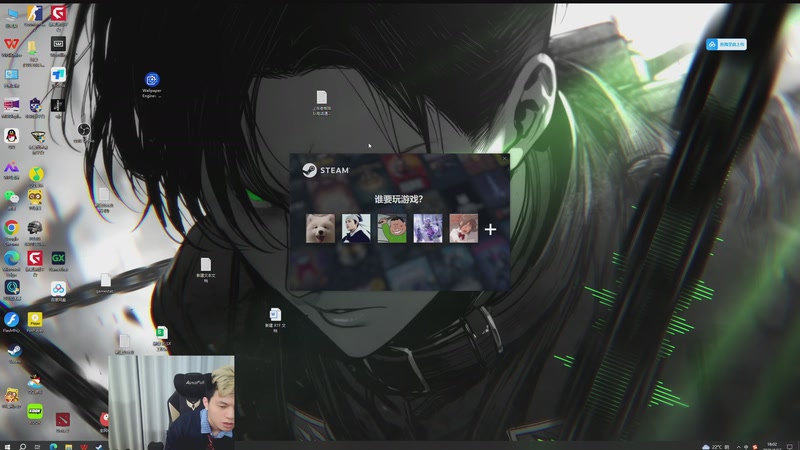The height and width of the screenshot is (450, 800).
Task: Choose the brown-haired anime girl avatar account
Action: 463,228
